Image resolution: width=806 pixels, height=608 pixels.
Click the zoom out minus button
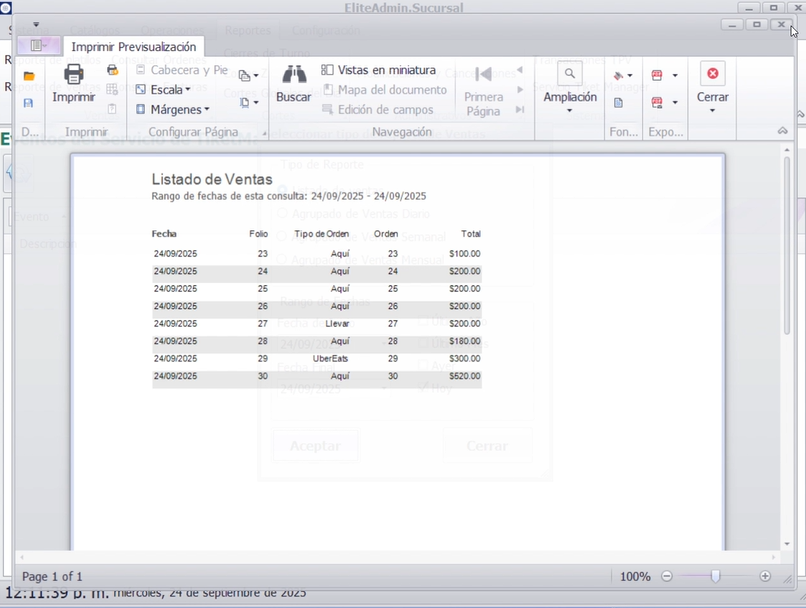[667, 577]
